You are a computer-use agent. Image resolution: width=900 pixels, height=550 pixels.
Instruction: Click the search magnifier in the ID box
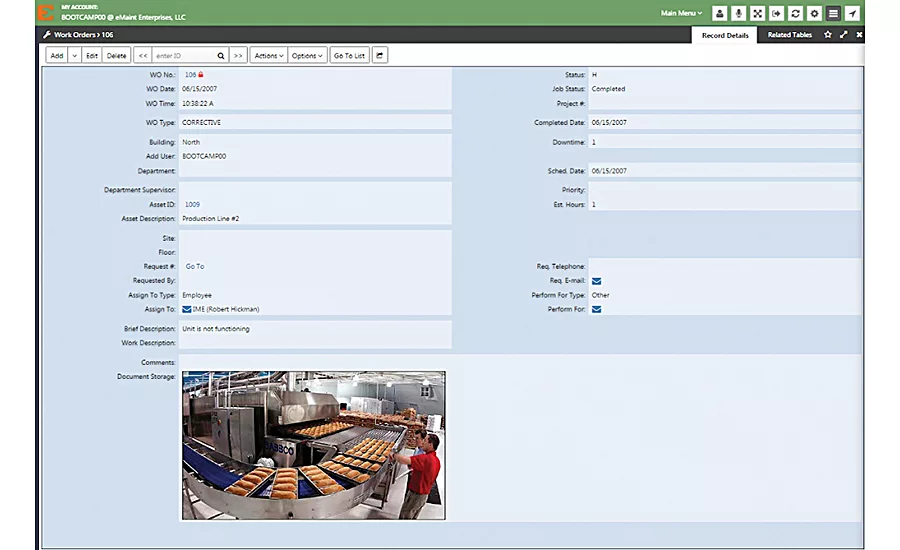[220, 56]
